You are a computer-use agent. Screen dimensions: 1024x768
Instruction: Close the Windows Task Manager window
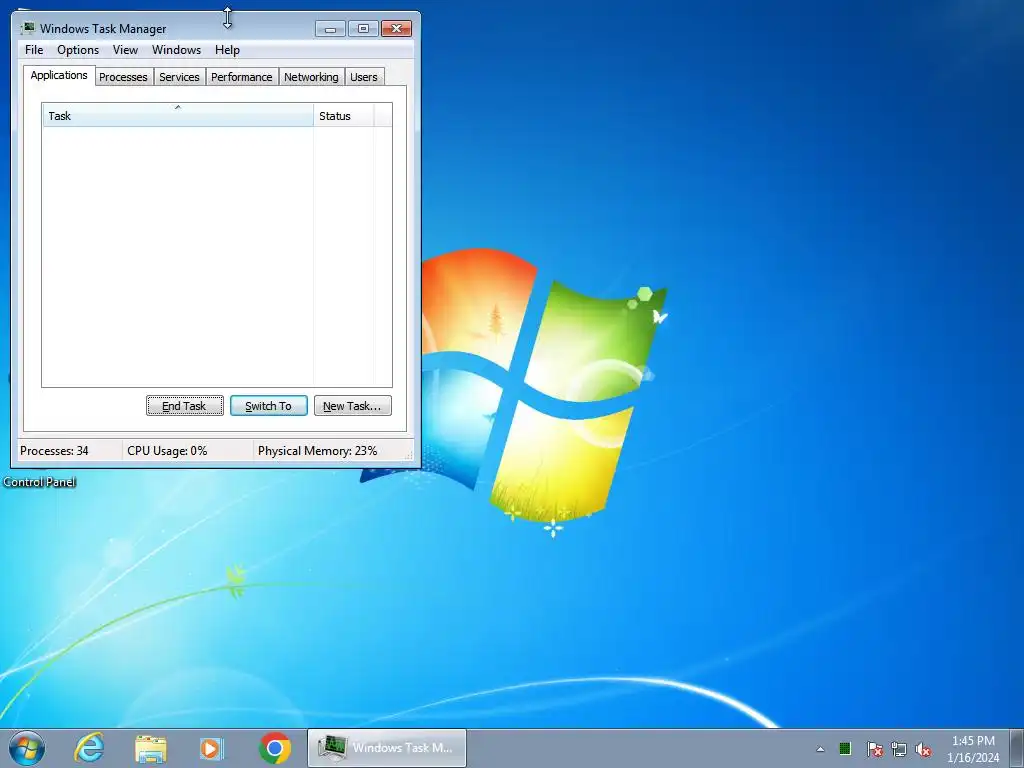396,28
